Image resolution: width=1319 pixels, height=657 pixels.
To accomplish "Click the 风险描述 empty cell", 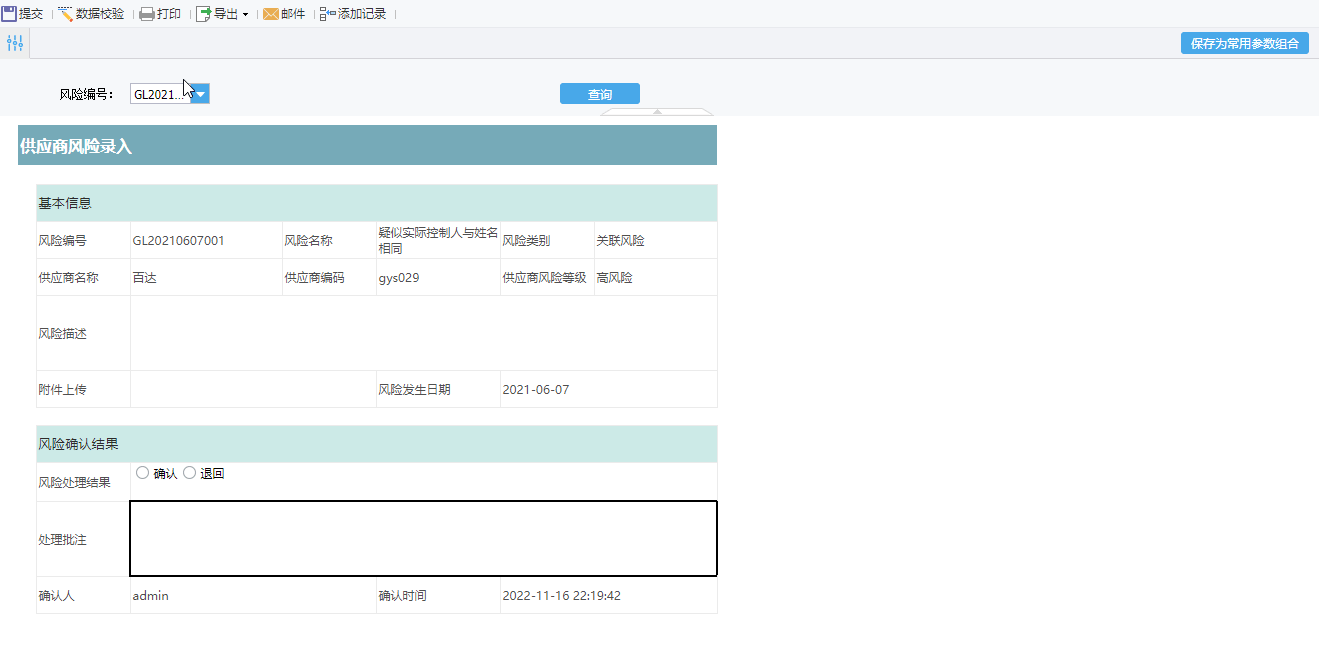I will click(423, 333).
